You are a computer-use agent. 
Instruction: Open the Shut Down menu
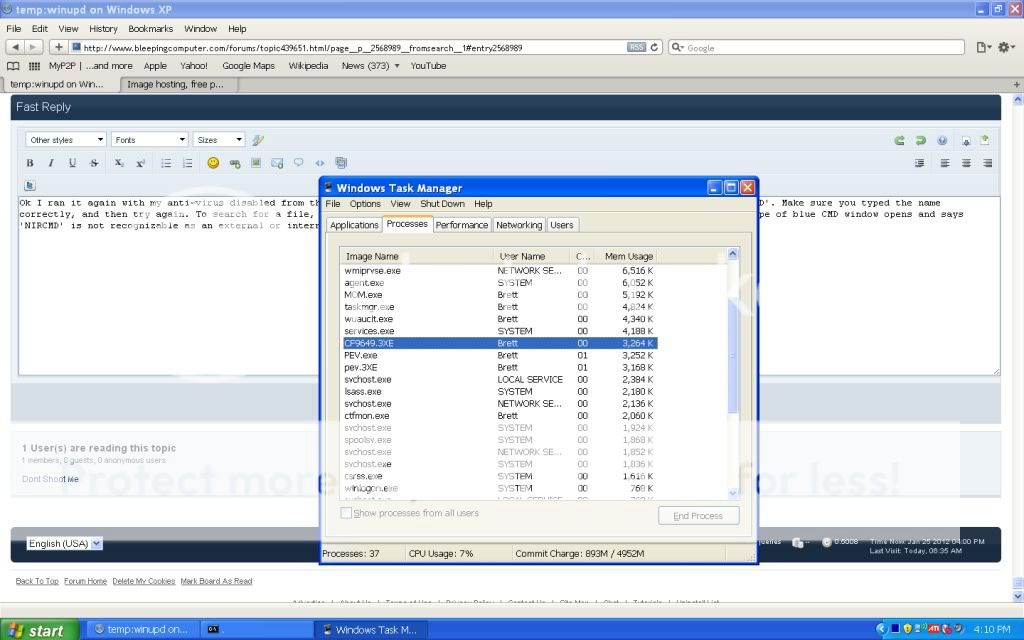(x=442, y=204)
